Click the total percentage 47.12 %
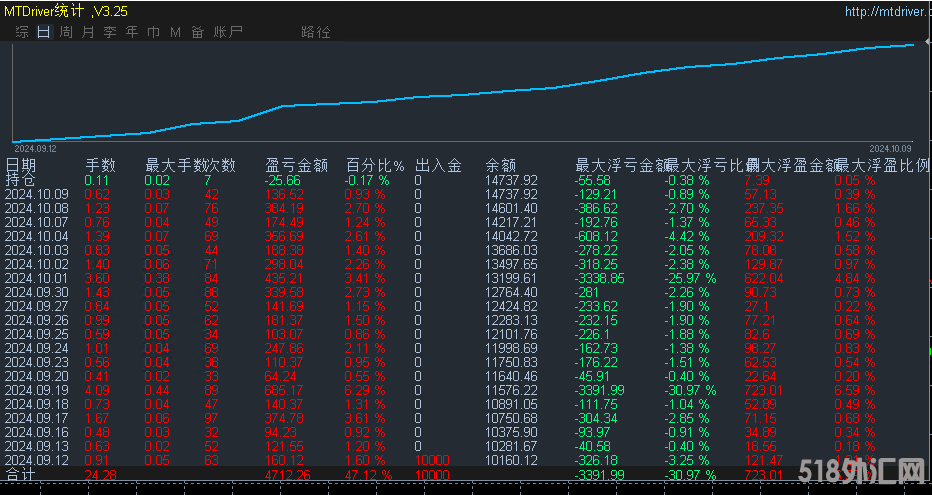This screenshot has height=495, width=932. [x=368, y=475]
